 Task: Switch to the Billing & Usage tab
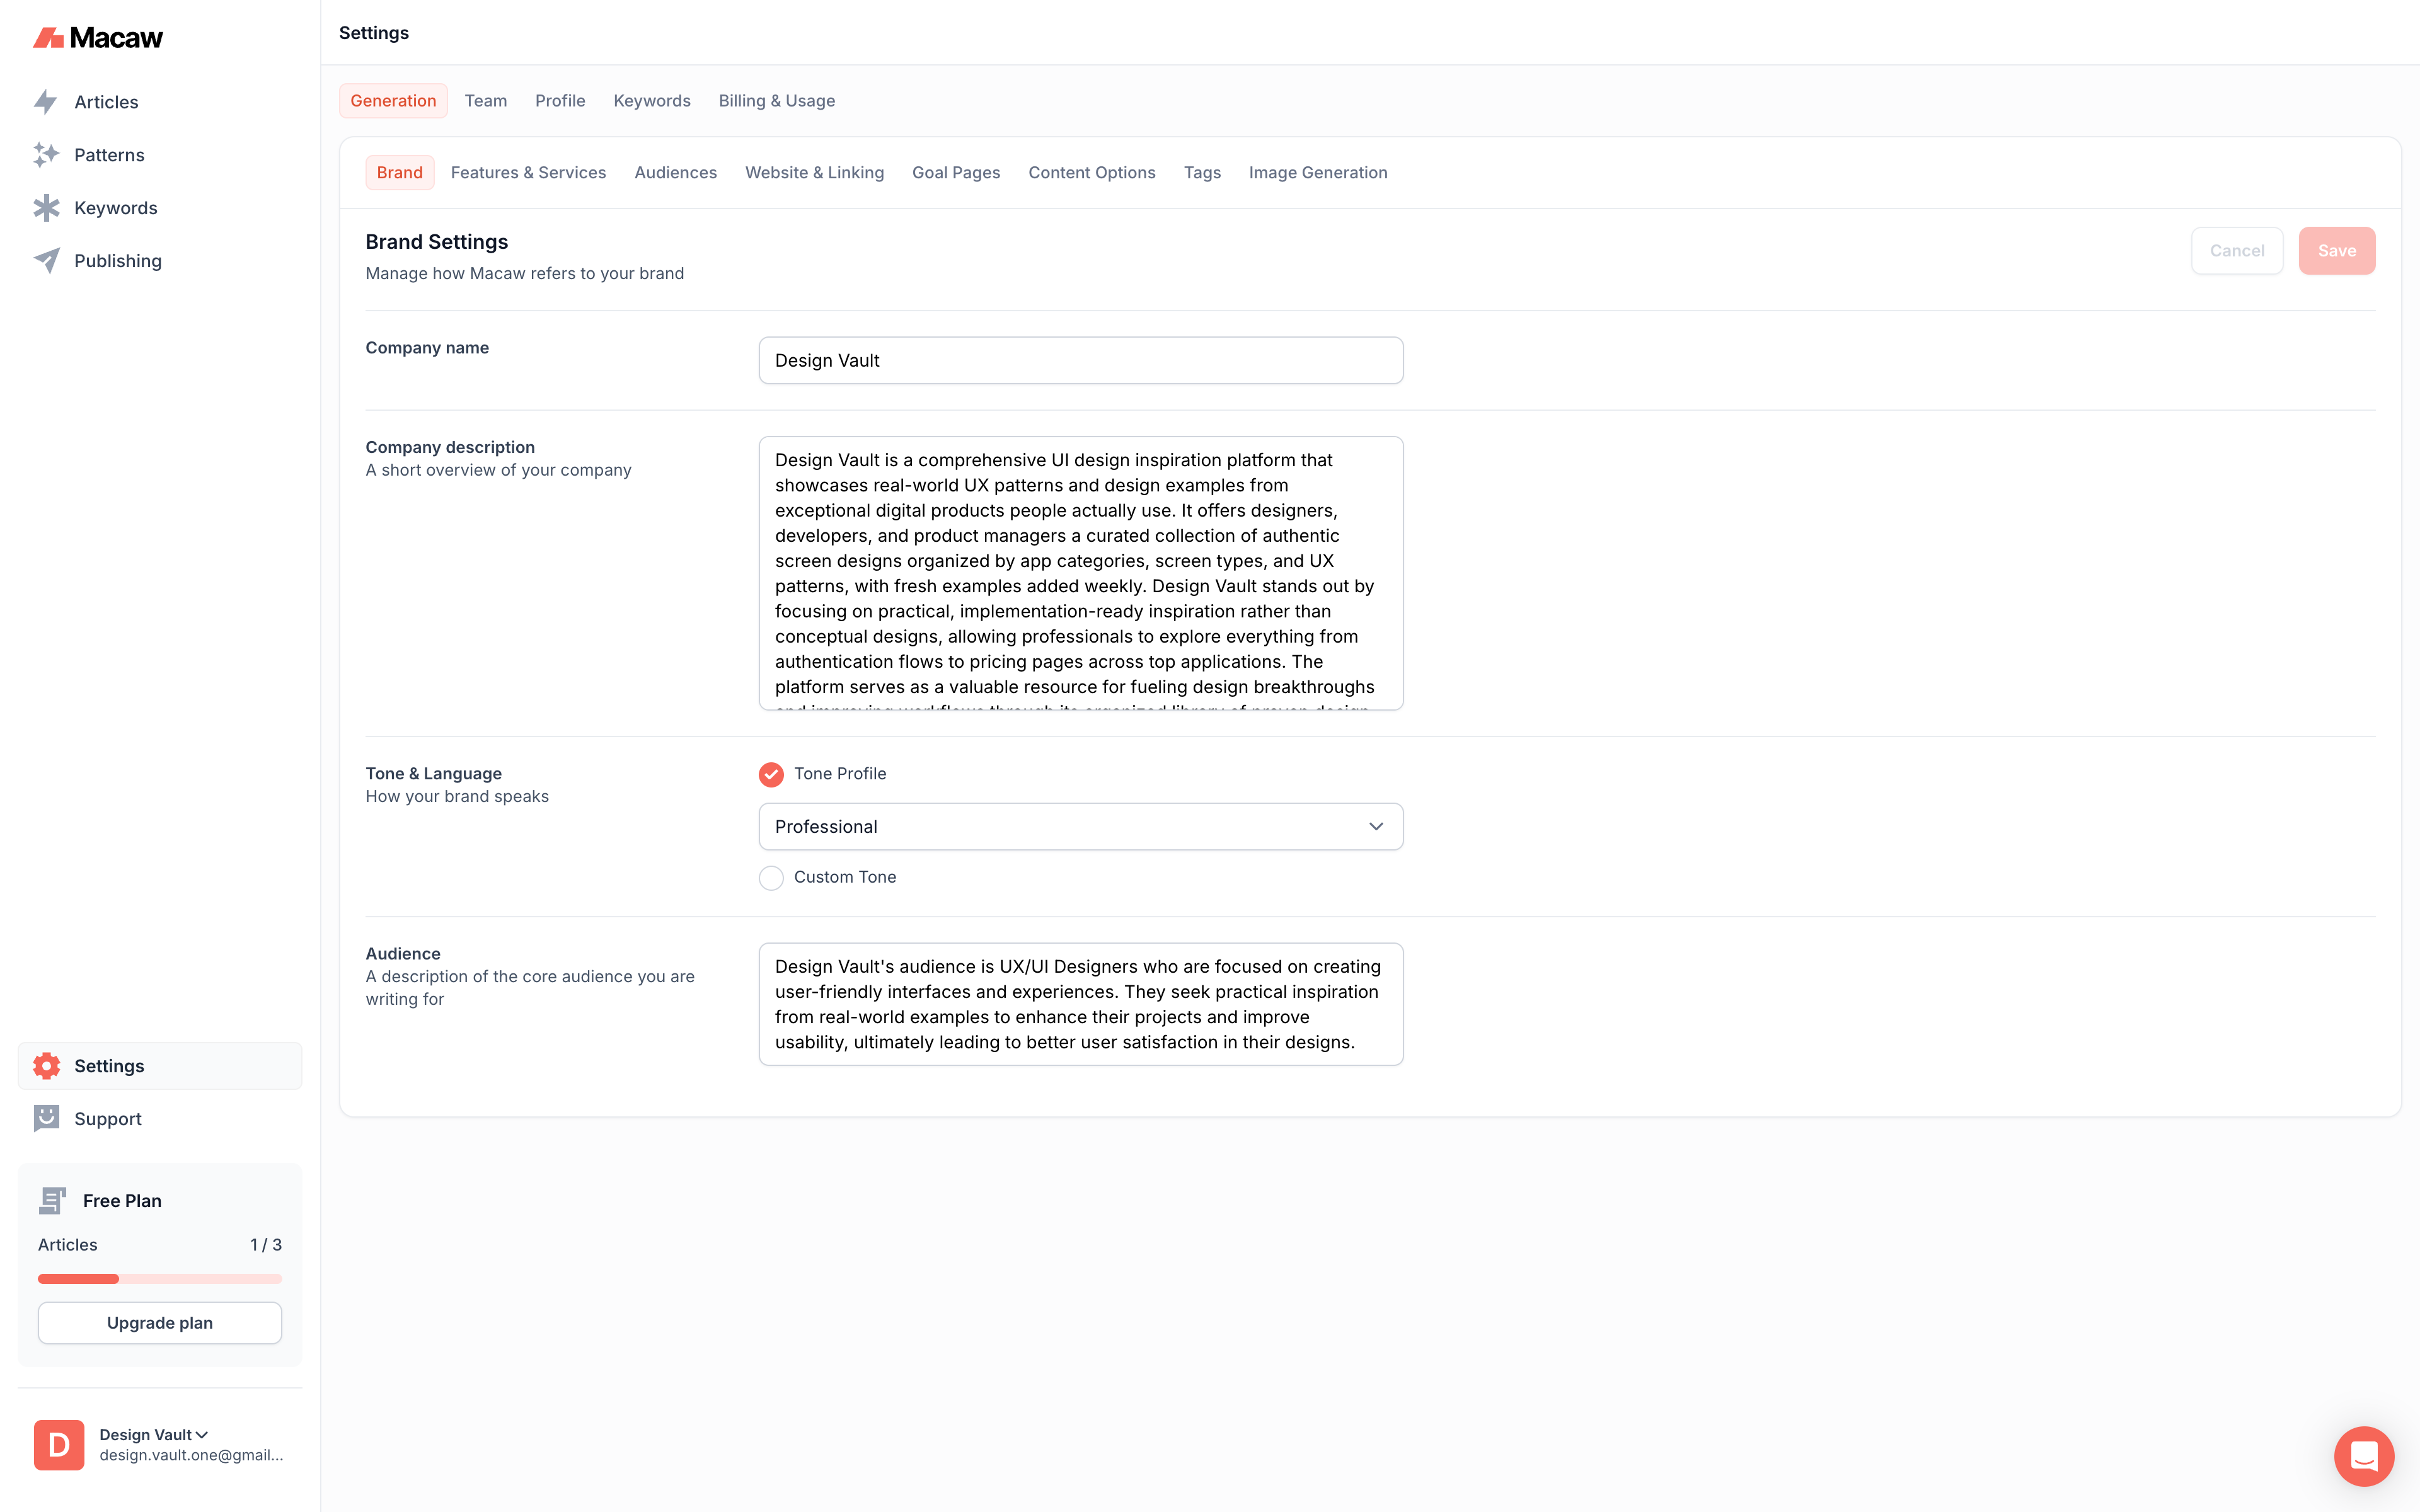click(x=776, y=101)
